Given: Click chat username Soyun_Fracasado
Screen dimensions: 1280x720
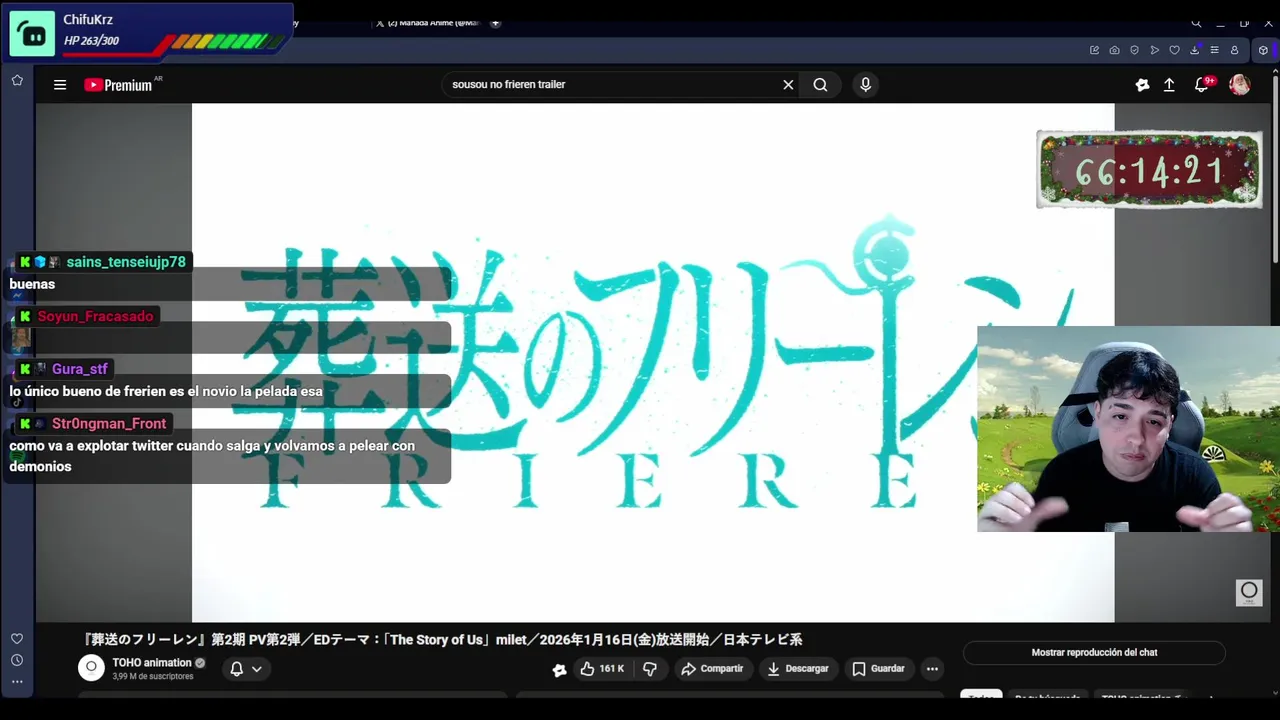Looking at the screenshot, I should coord(95,317).
